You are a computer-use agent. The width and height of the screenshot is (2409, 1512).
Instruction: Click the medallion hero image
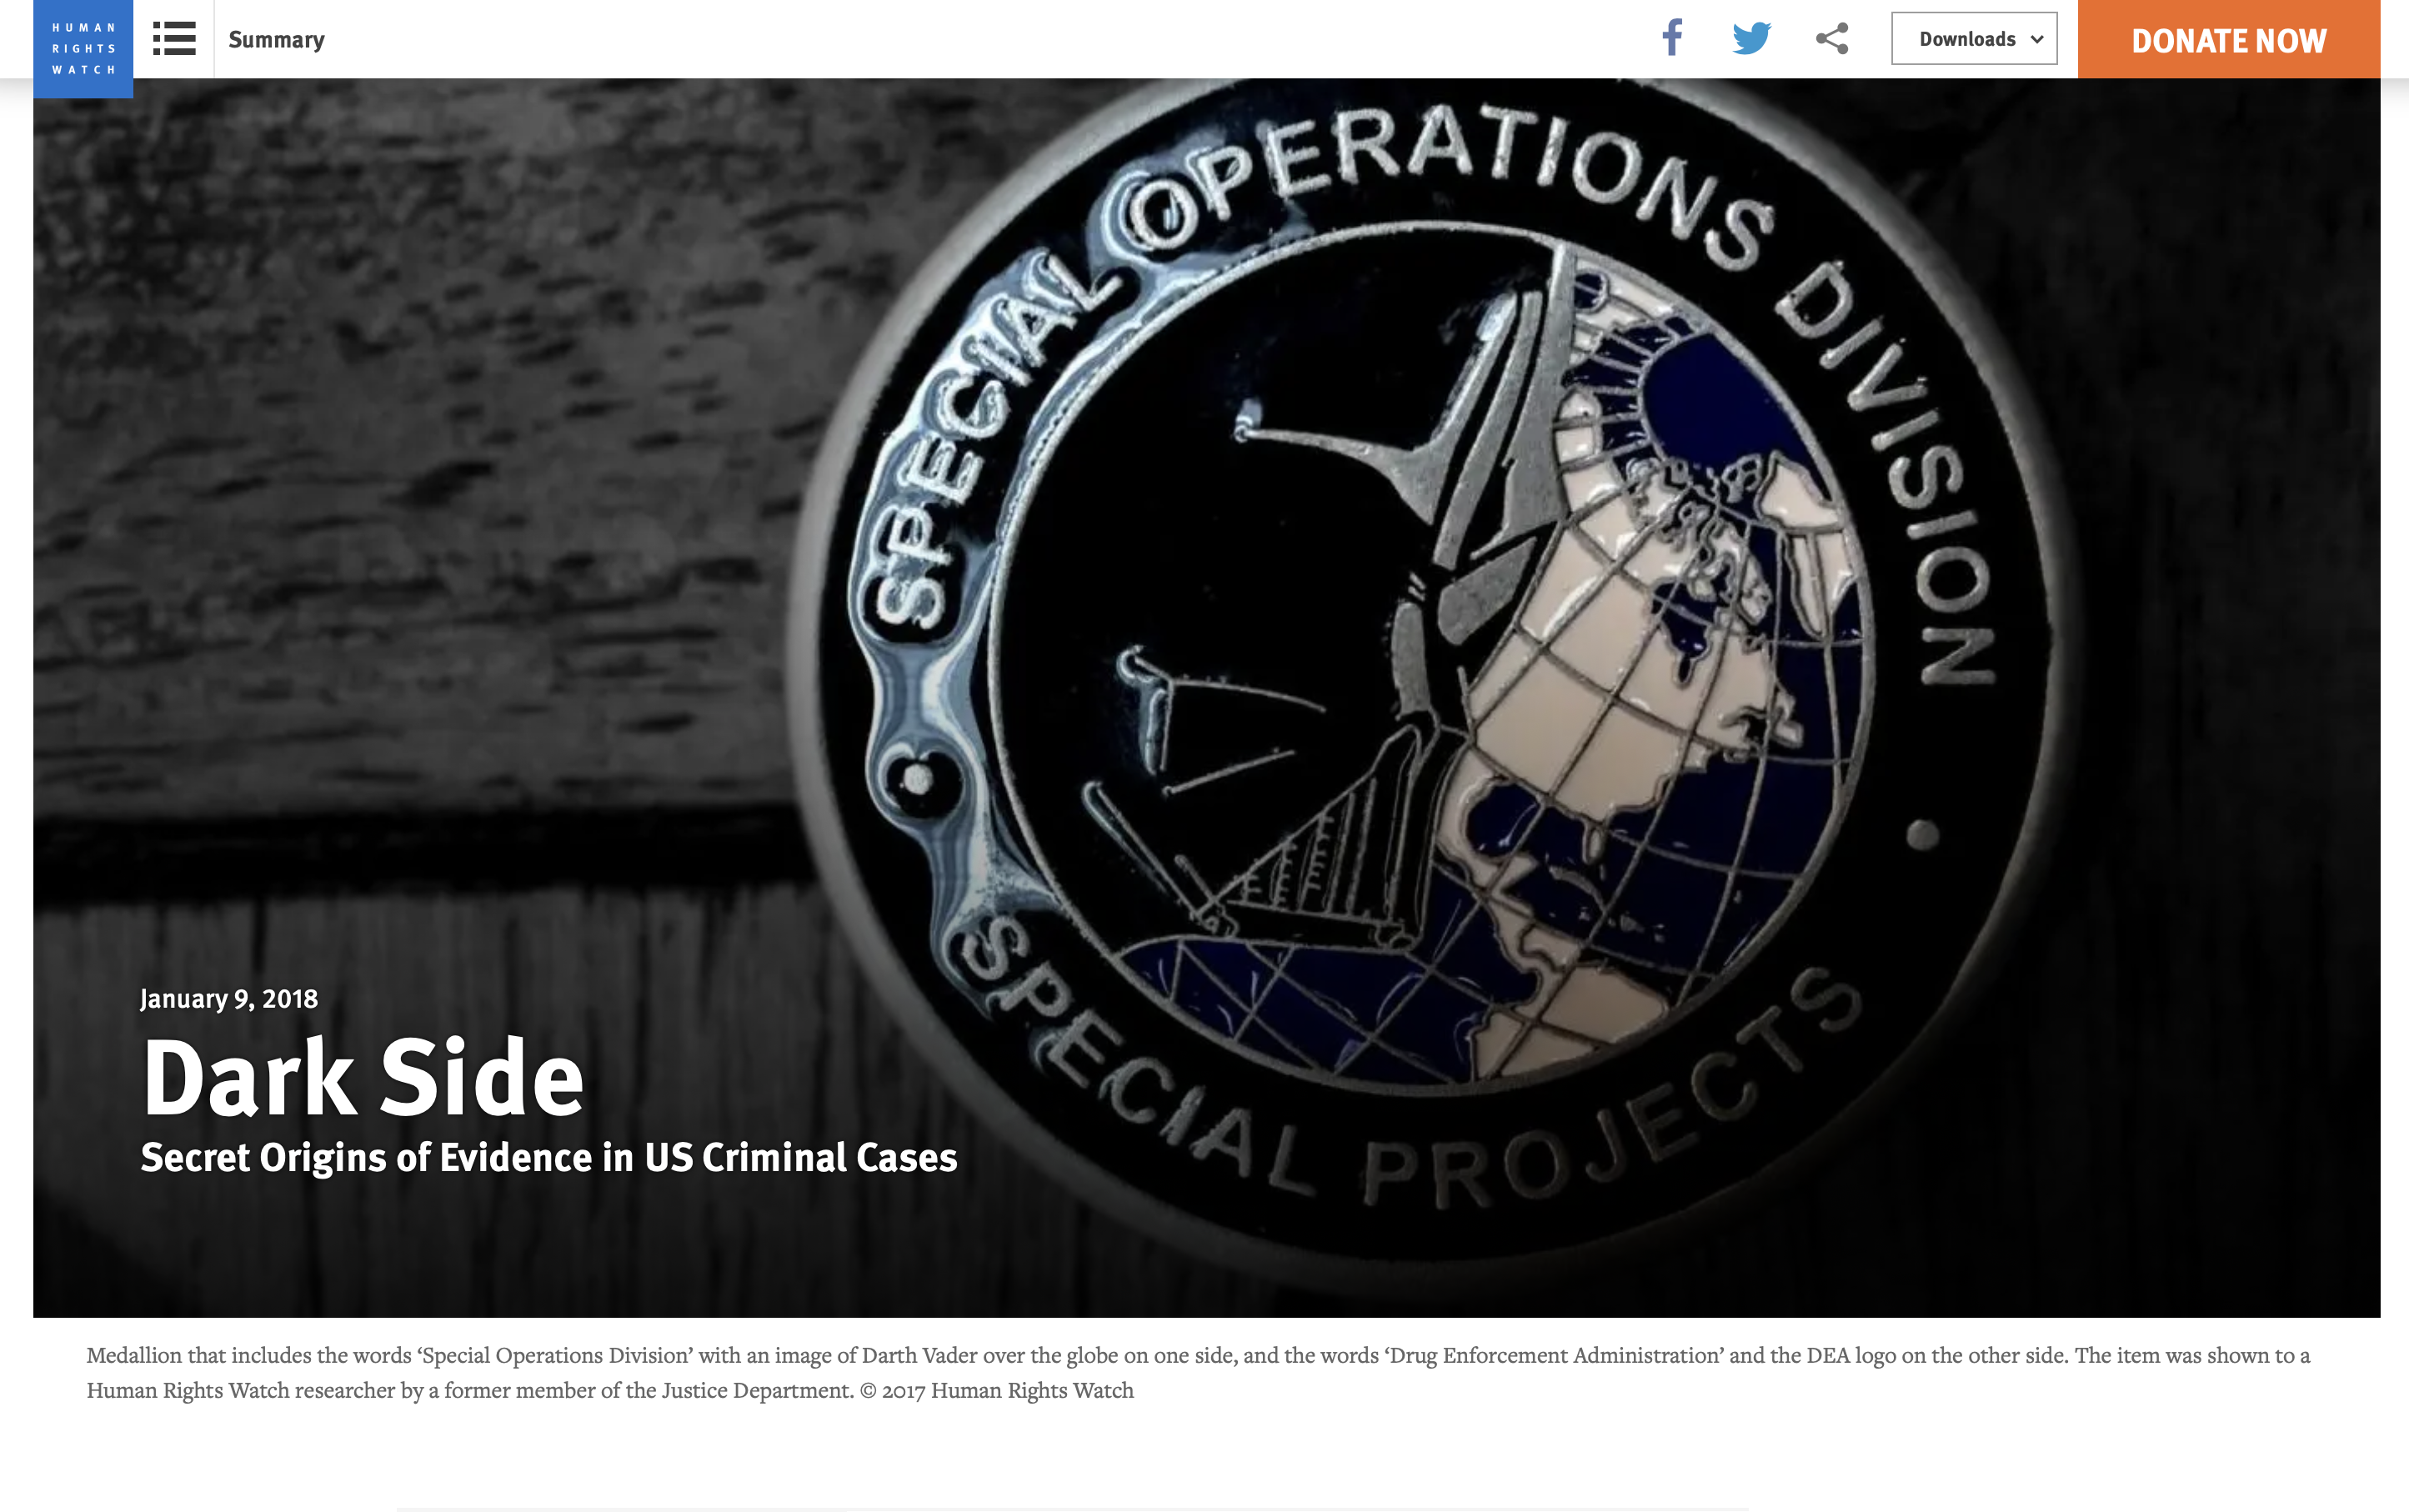1207,697
